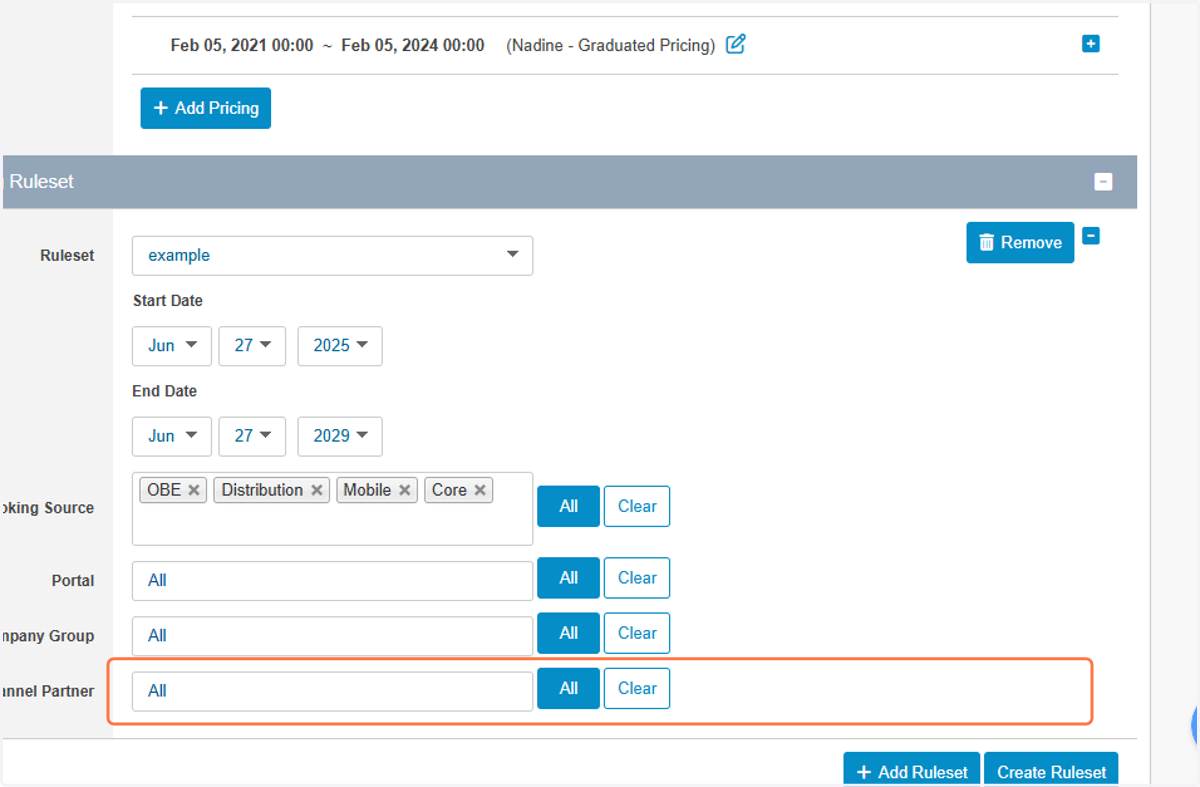
Task: Clear the Booking Source selections
Action: coord(637,506)
